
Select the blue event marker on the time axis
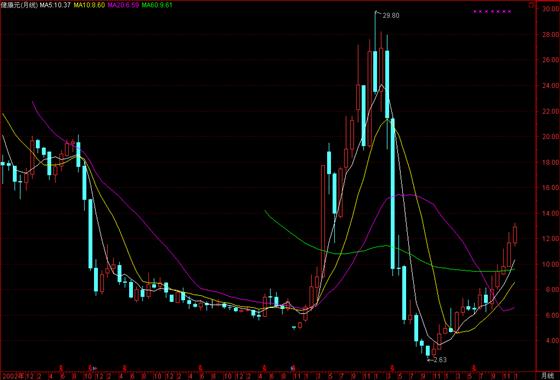click(292, 368)
